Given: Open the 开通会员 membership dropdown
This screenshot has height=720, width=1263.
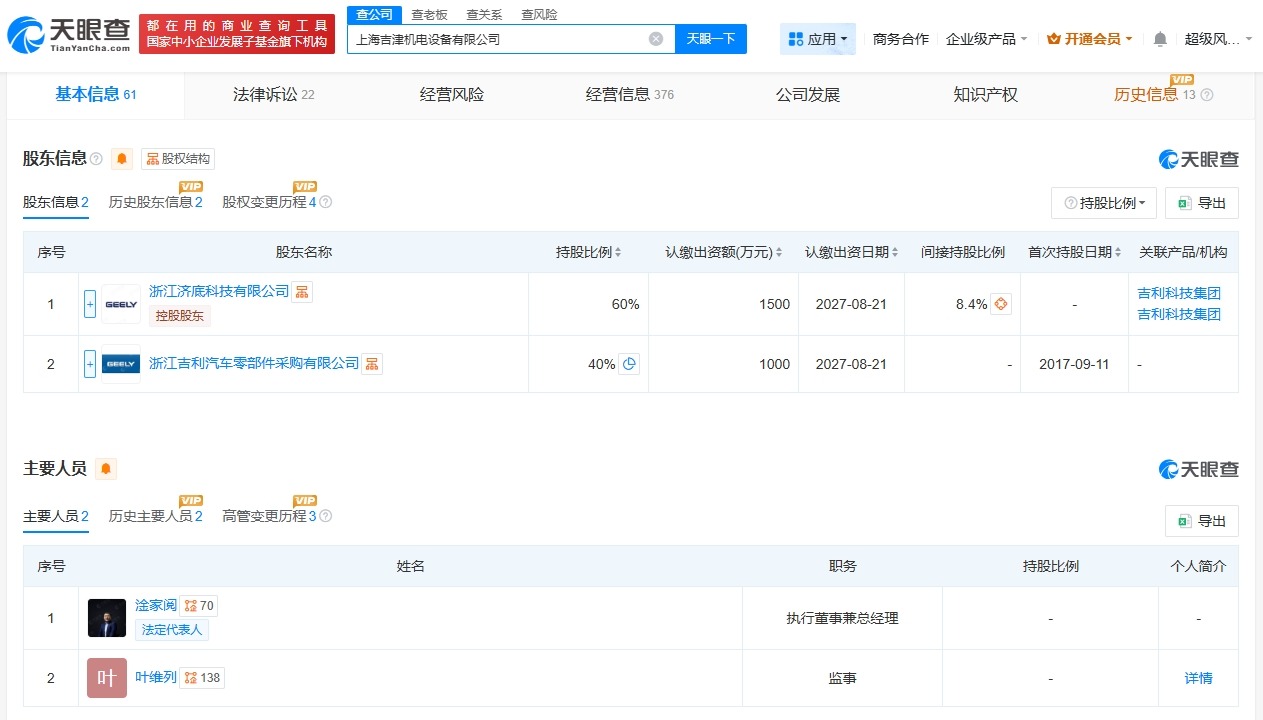Looking at the screenshot, I should [1087, 37].
